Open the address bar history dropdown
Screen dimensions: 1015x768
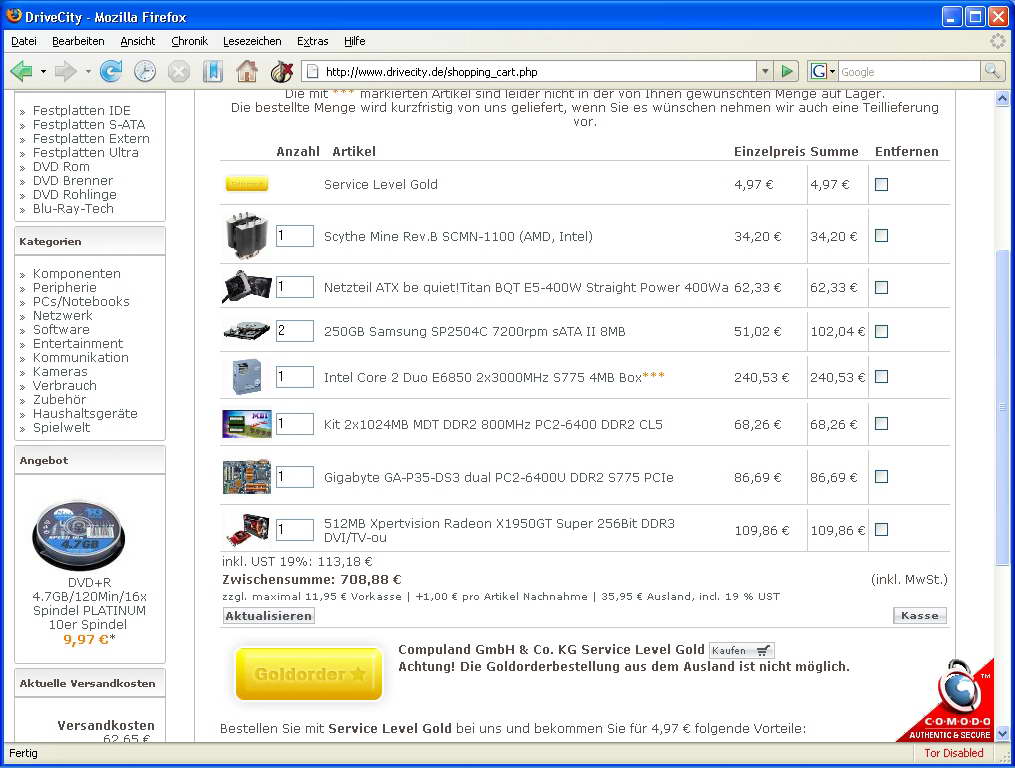coord(765,71)
